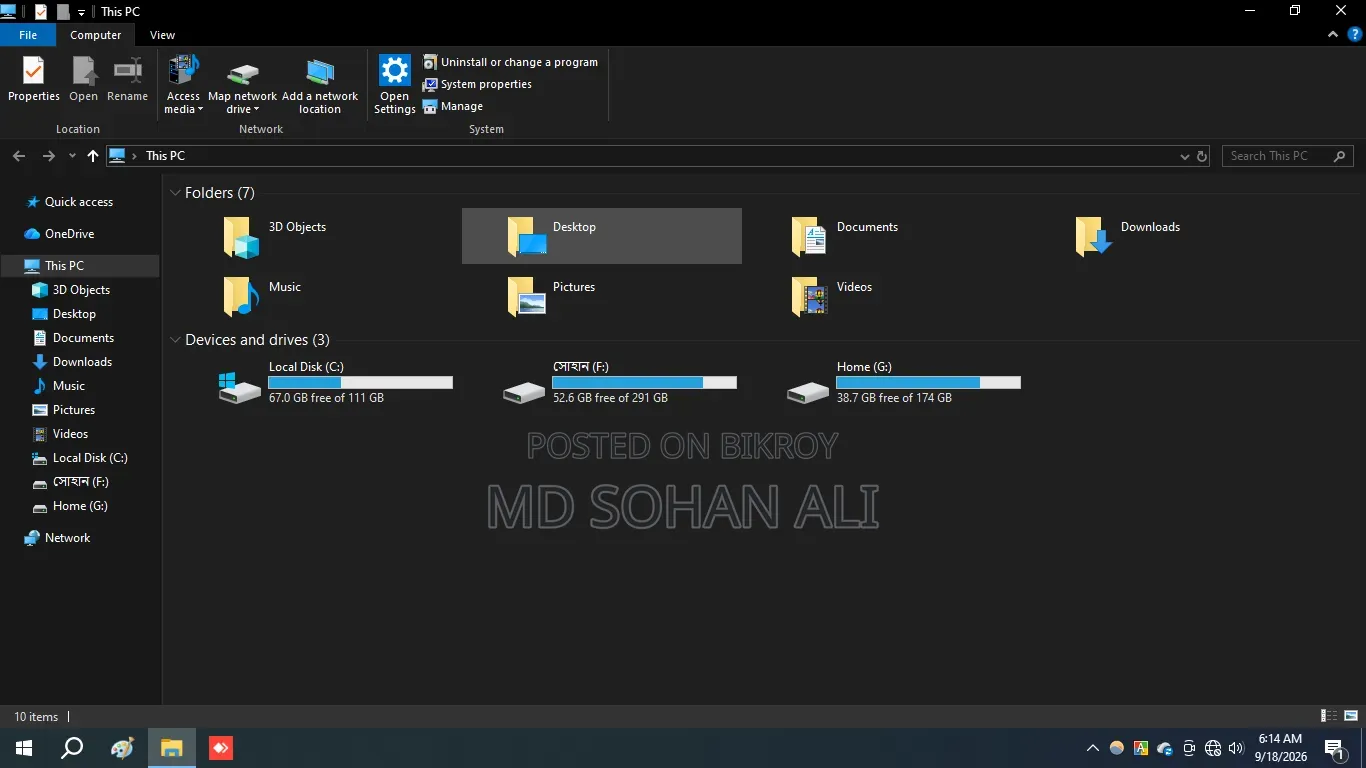Open the Help question mark icon
This screenshot has width=1366, height=768.
coord(1355,34)
